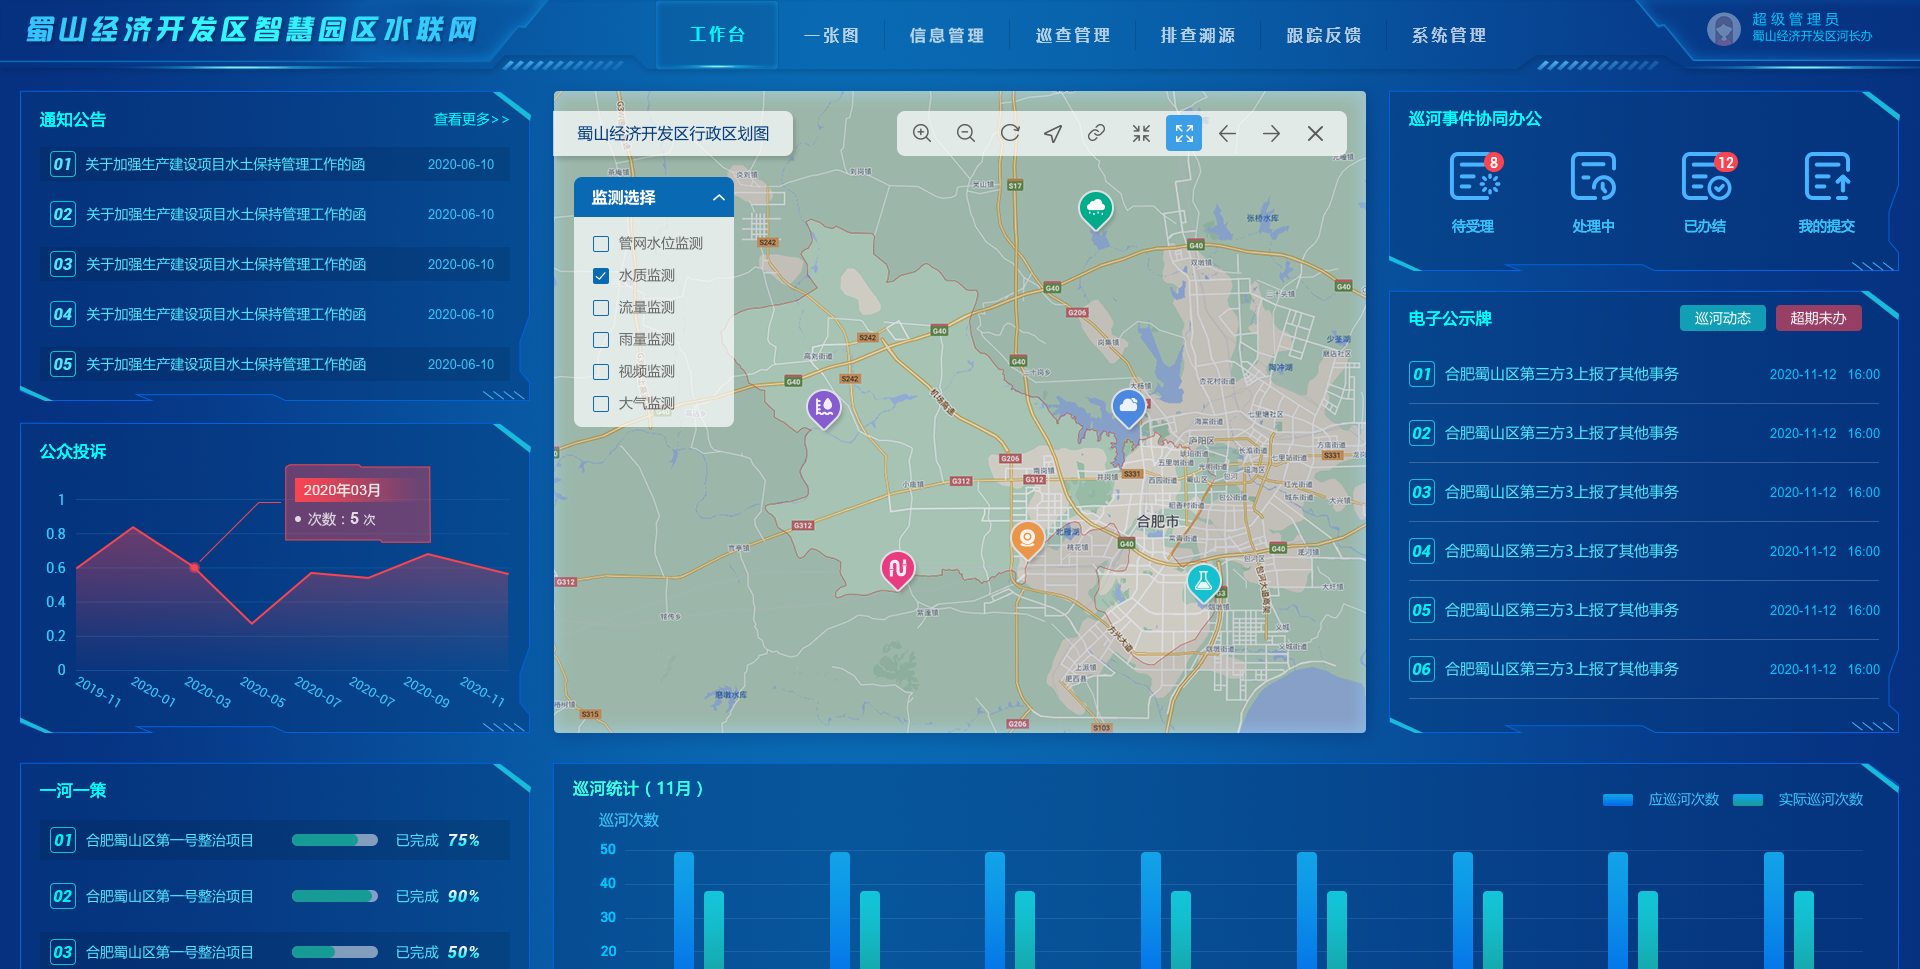
Task: Open the 待受理 pending events icon
Action: tap(1473, 179)
